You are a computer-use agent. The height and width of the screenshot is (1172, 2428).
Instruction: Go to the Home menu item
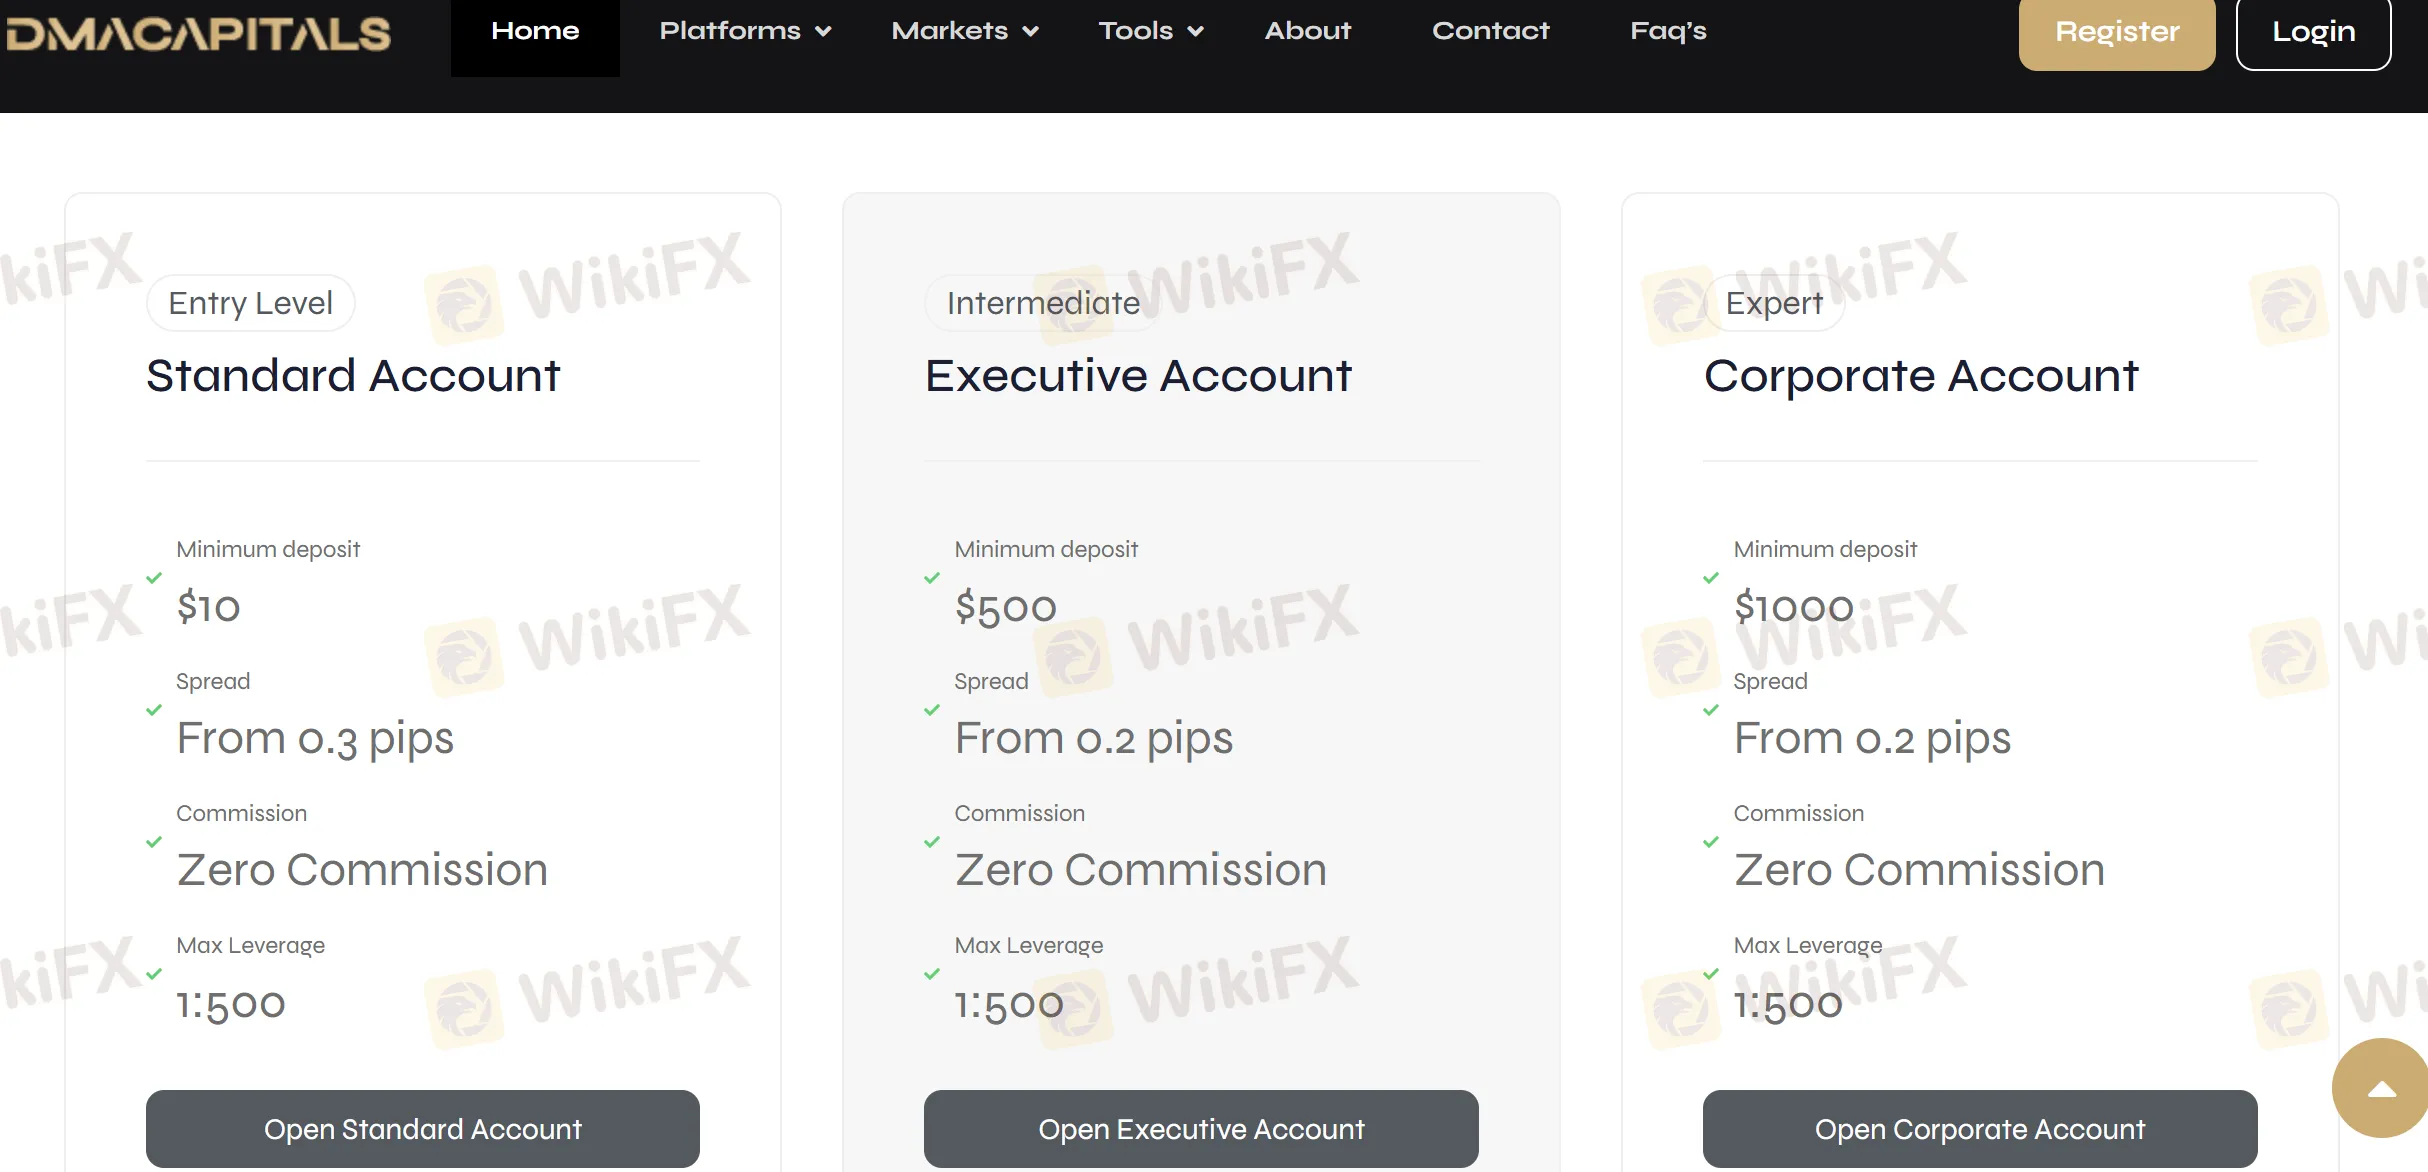[x=535, y=31]
